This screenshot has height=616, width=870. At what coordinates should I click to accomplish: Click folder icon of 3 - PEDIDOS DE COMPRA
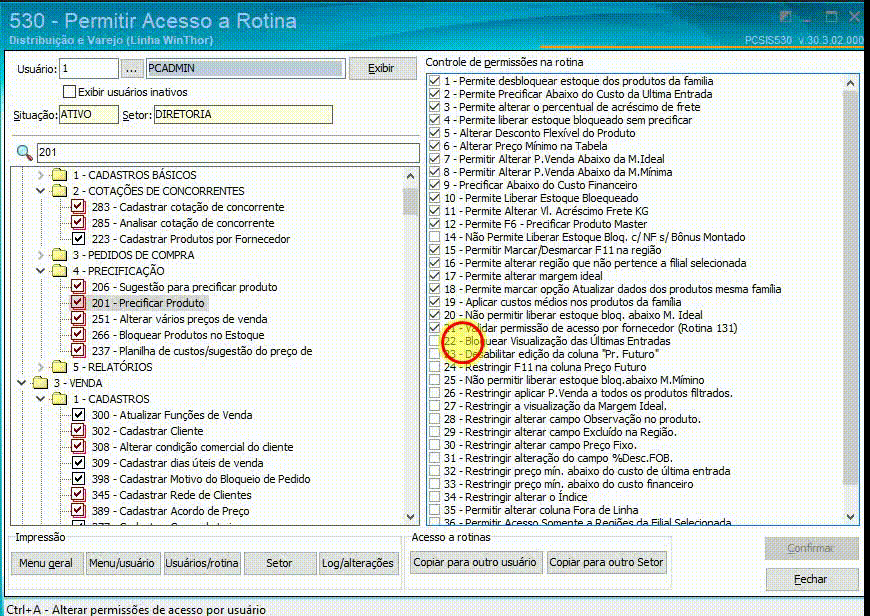[59, 255]
